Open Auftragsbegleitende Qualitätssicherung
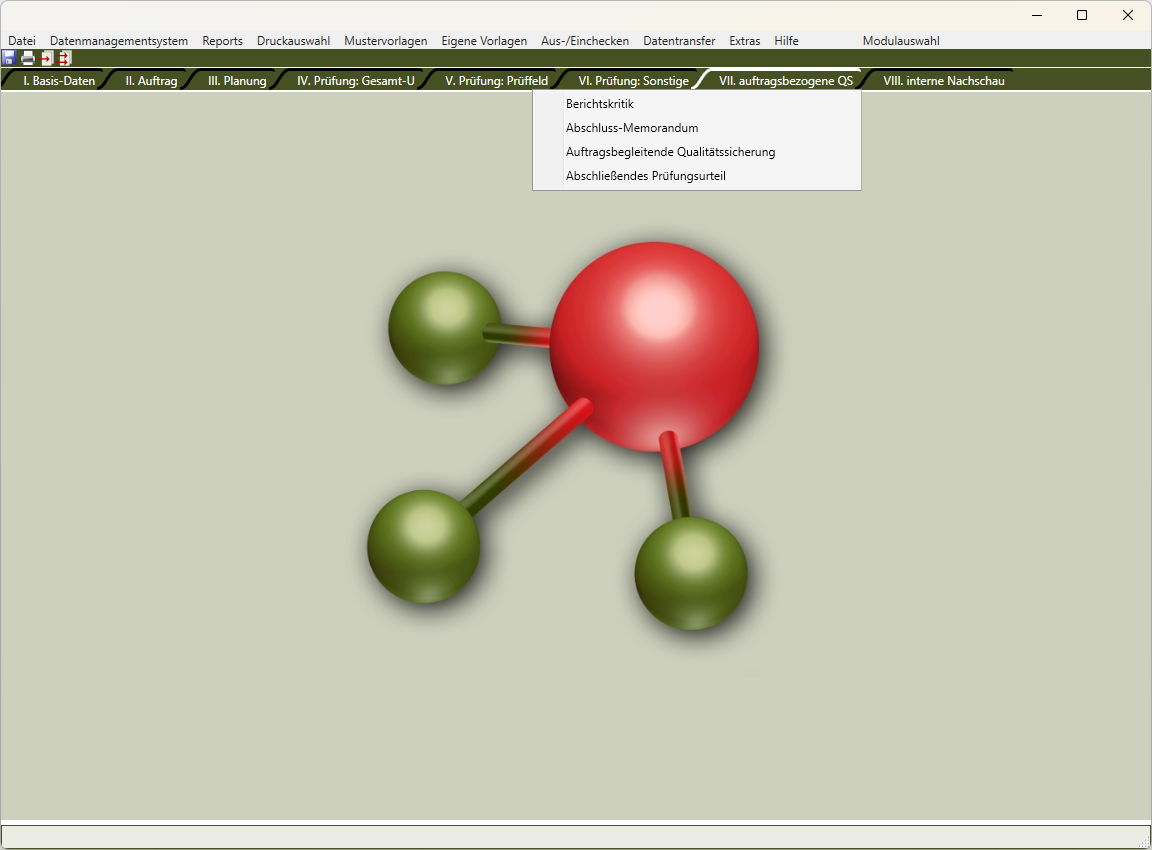This screenshot has width=1152, height=850. (x=670, y=152)
